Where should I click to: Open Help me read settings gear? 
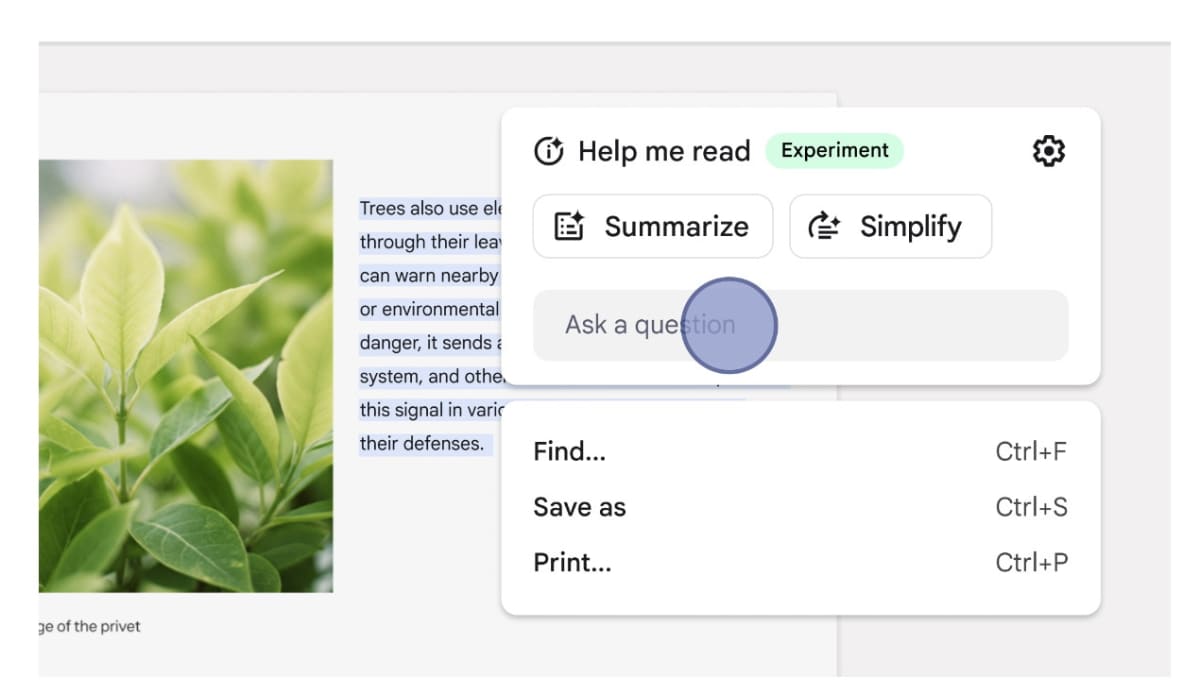pyautogui.click(x=1048, y=151)
